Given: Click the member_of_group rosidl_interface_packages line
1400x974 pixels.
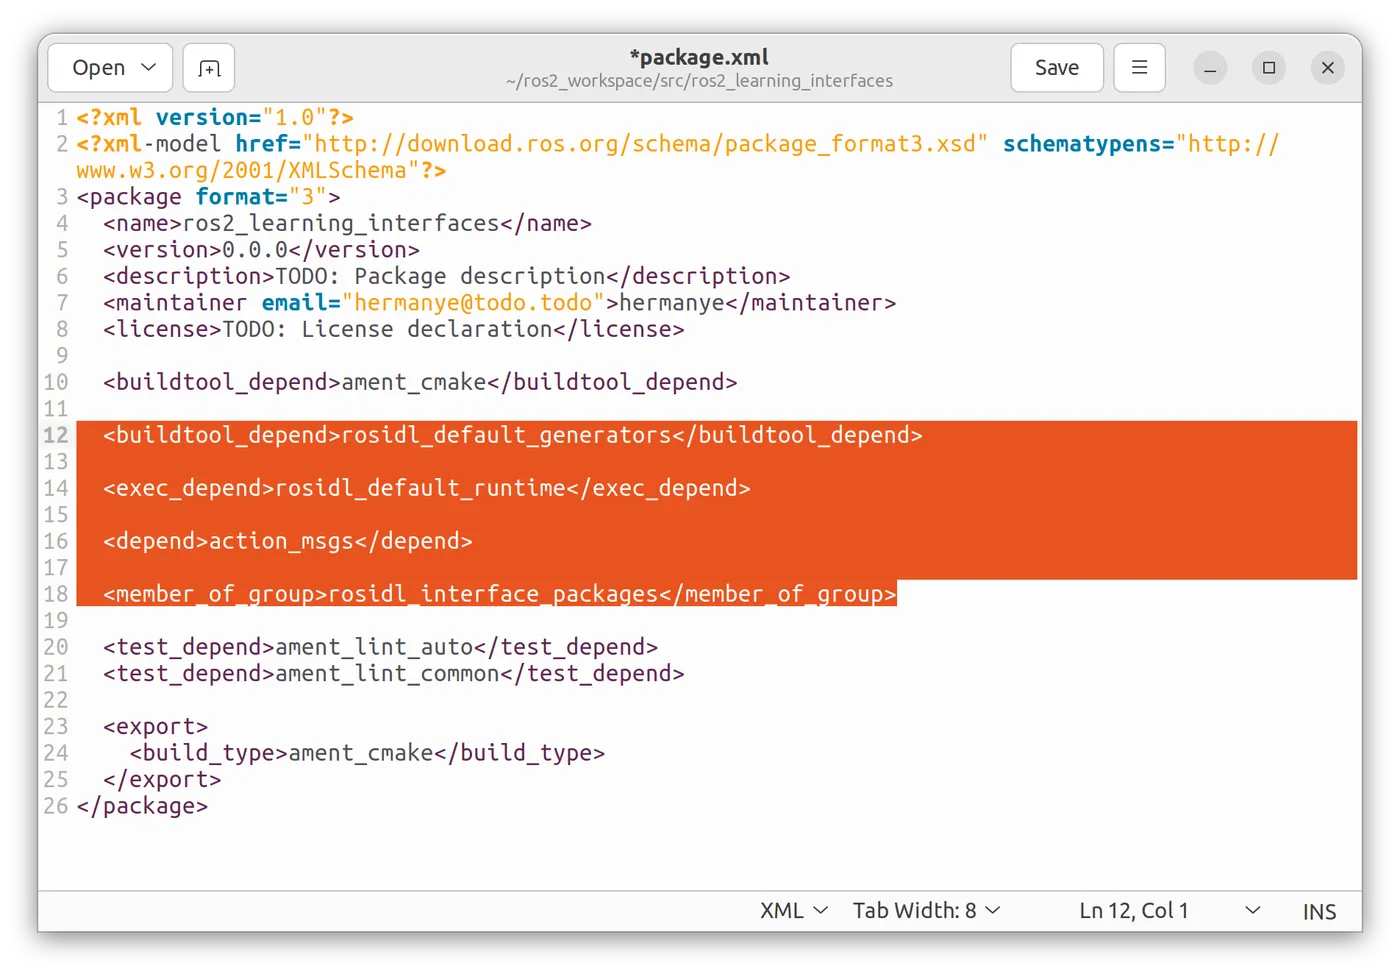Looking at the screenshot, I should point(499,594).
